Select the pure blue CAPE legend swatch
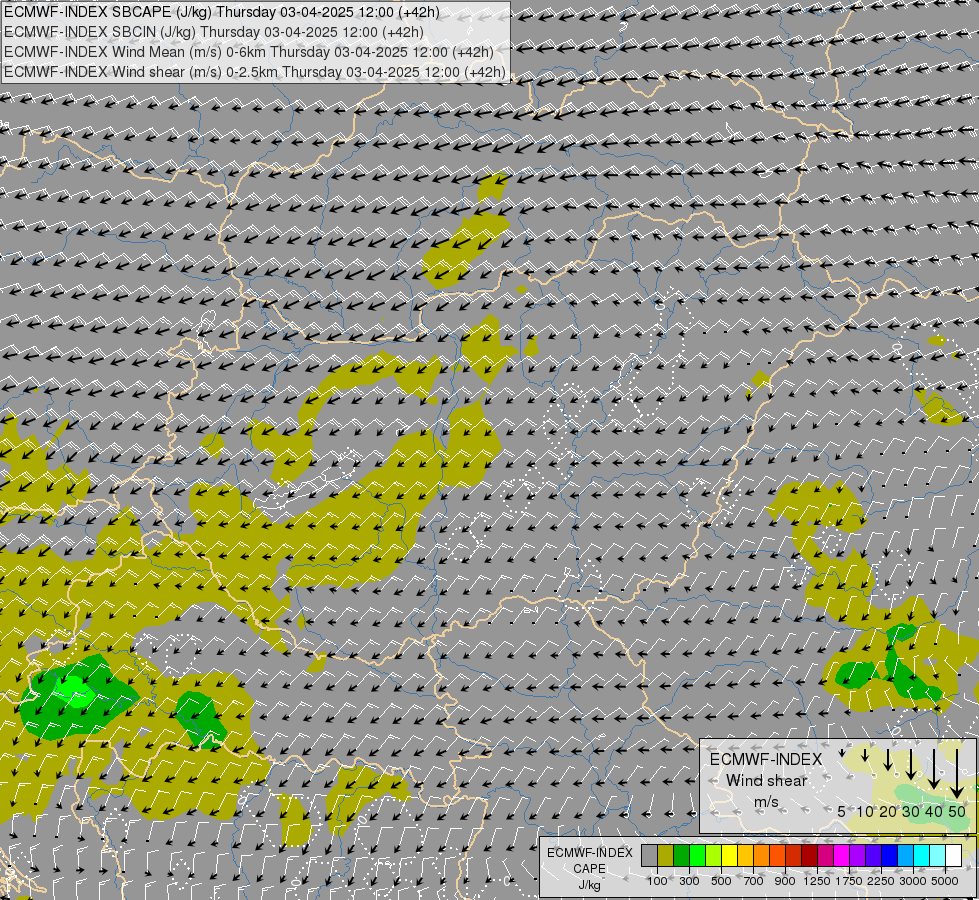 (889, 856)
